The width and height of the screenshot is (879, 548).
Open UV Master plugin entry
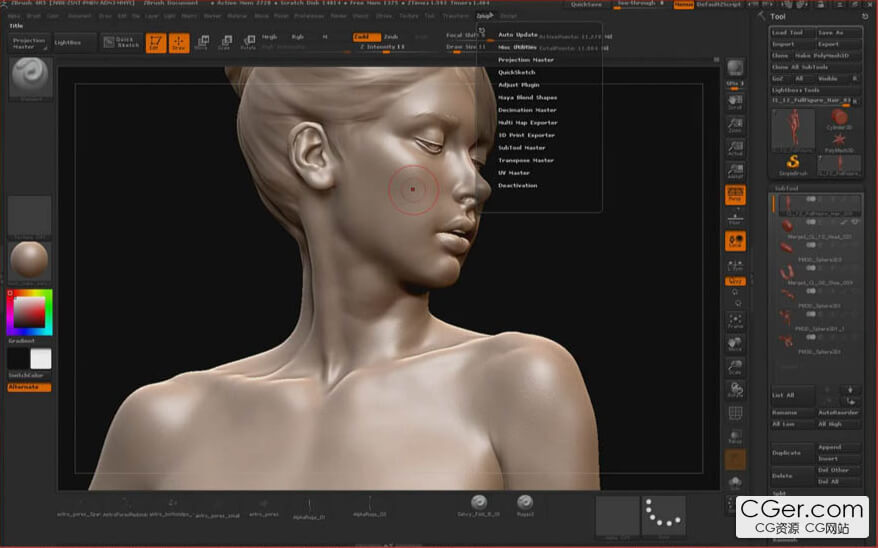(513, 173)
